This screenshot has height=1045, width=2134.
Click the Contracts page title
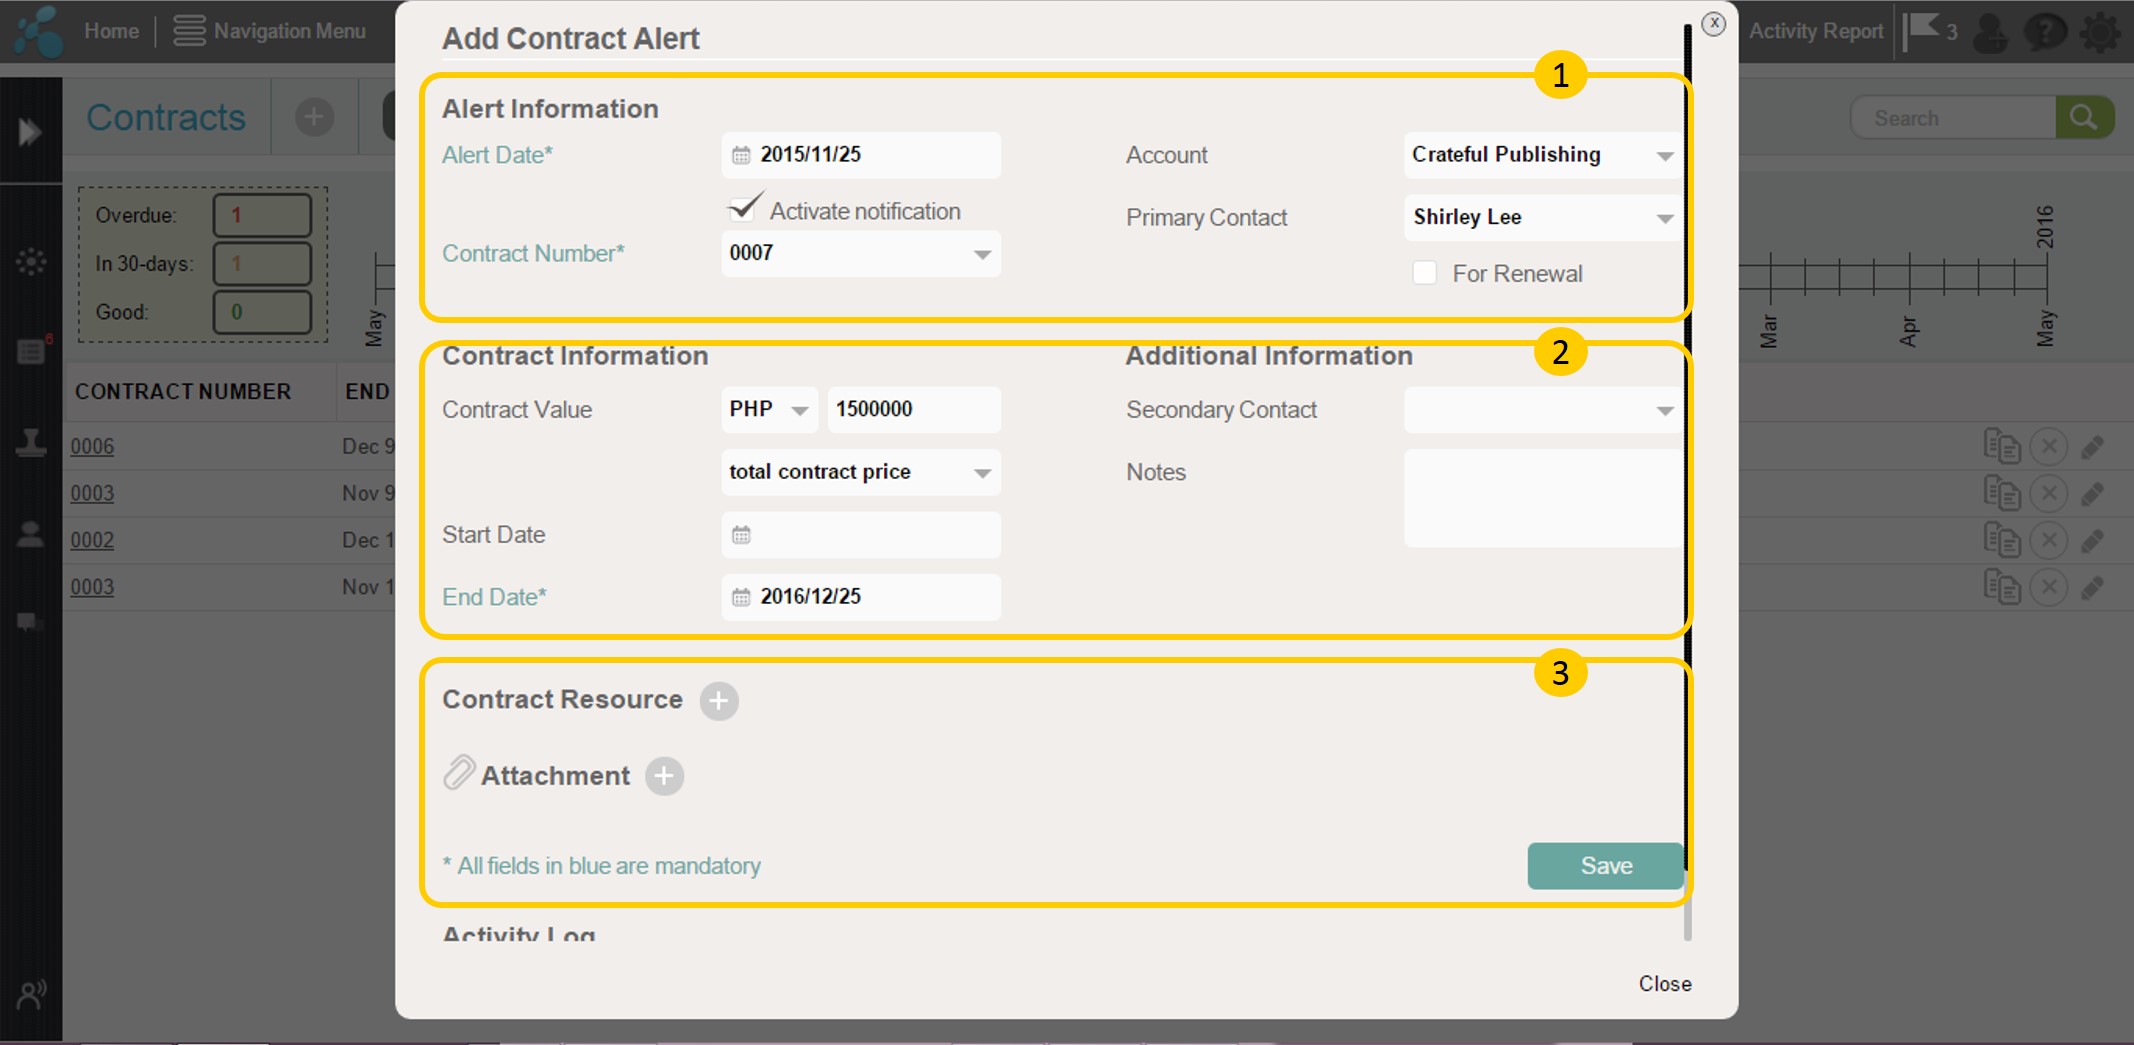click(166, 118)
